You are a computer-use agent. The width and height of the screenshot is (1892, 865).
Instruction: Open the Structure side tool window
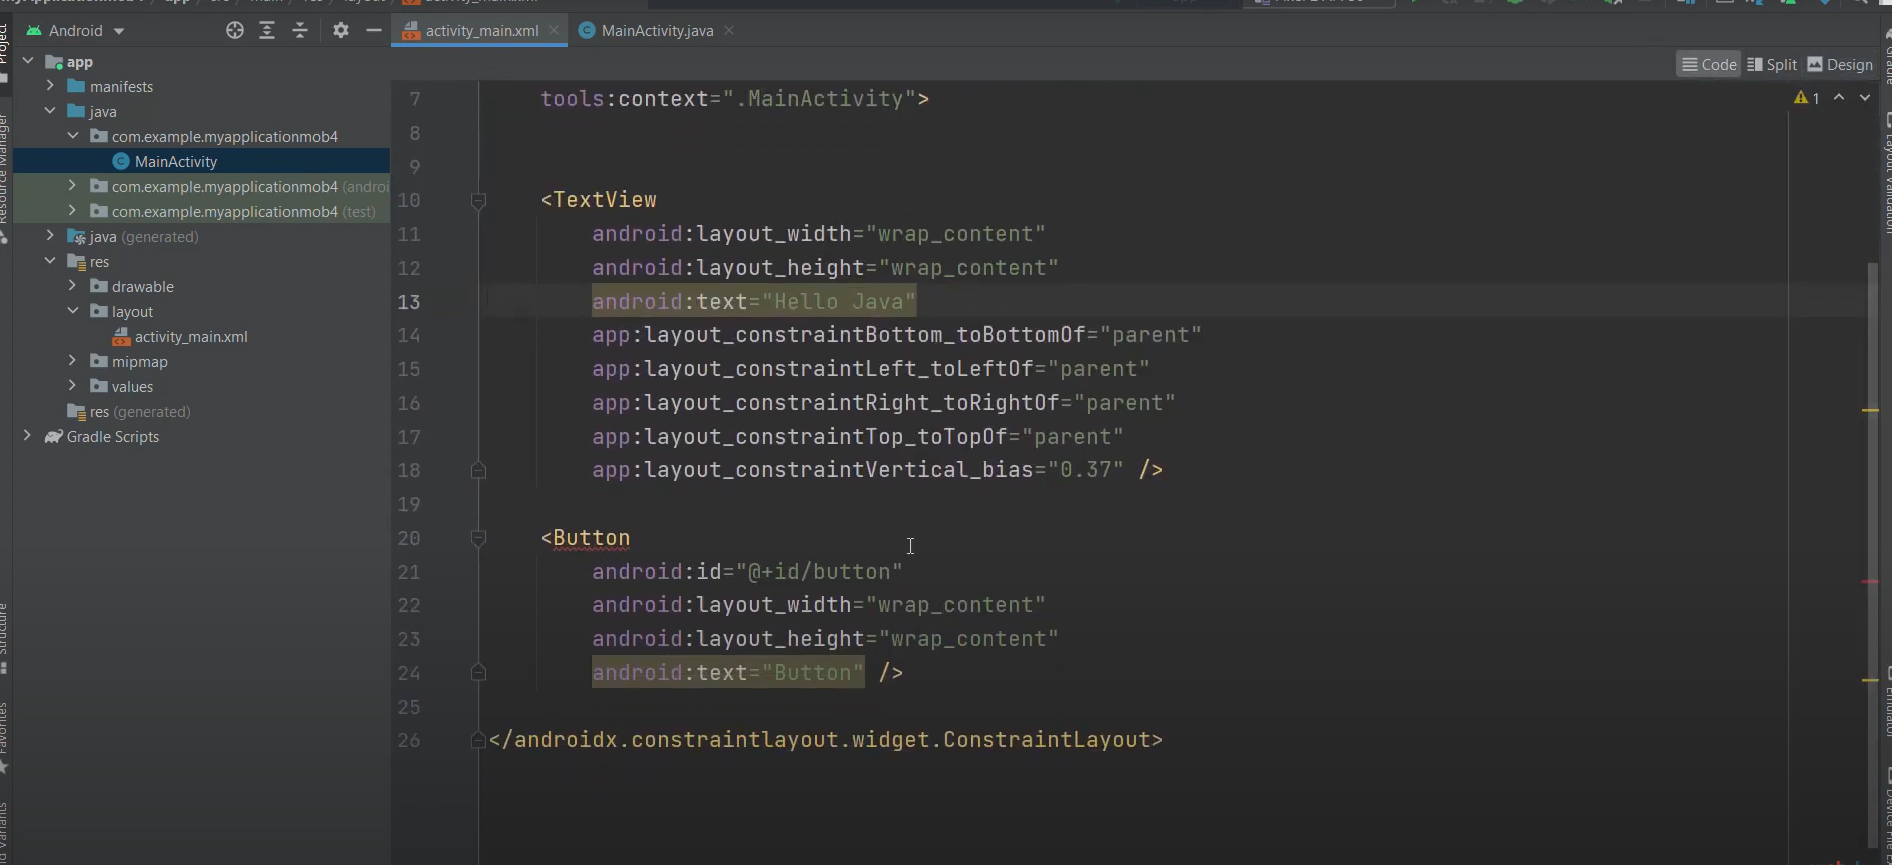coord(4,638)
